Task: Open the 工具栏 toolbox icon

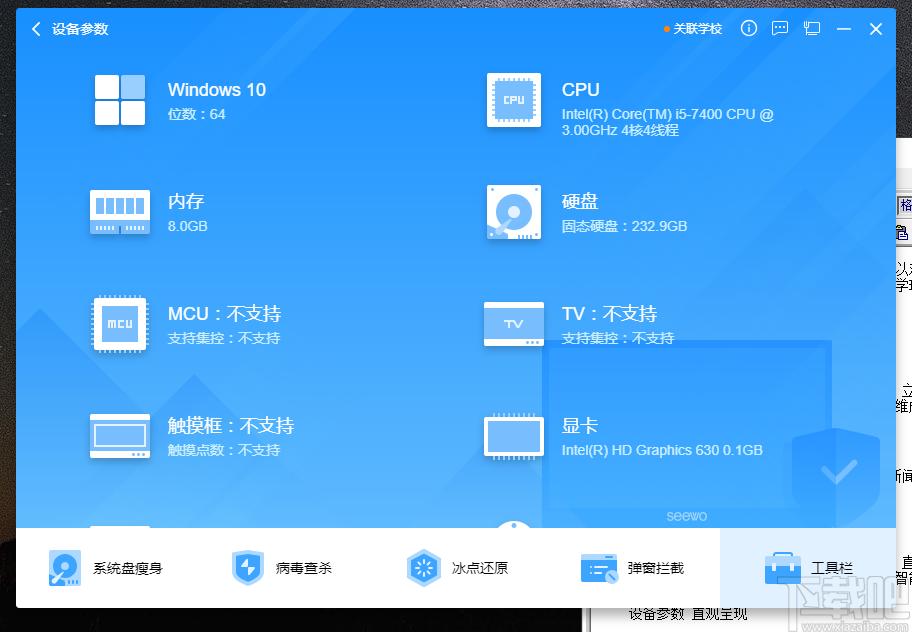Action: point(782,568)
